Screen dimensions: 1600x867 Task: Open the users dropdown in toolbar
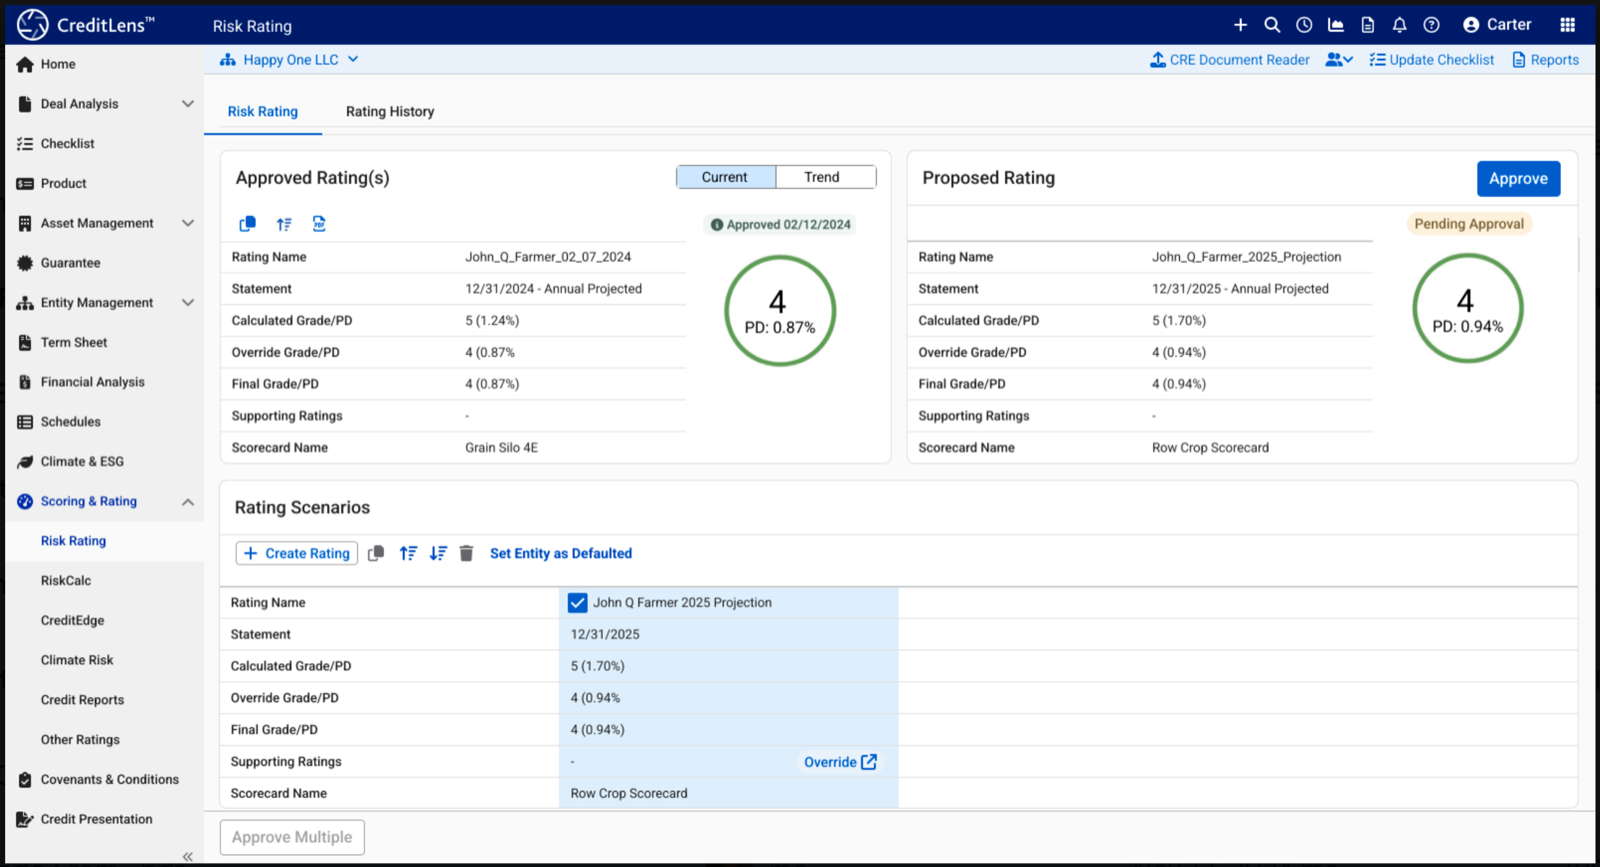[x=1339, y=60]
